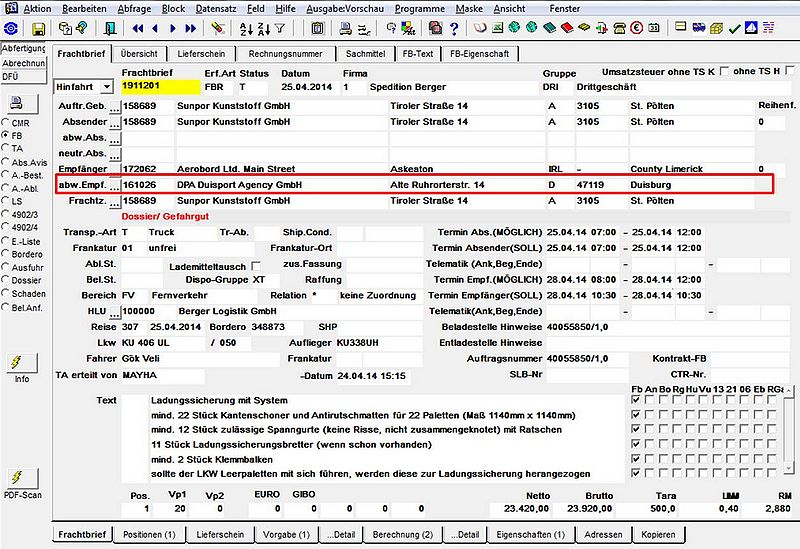
Task: Select the TA radio button
Action: pos(5,148)
